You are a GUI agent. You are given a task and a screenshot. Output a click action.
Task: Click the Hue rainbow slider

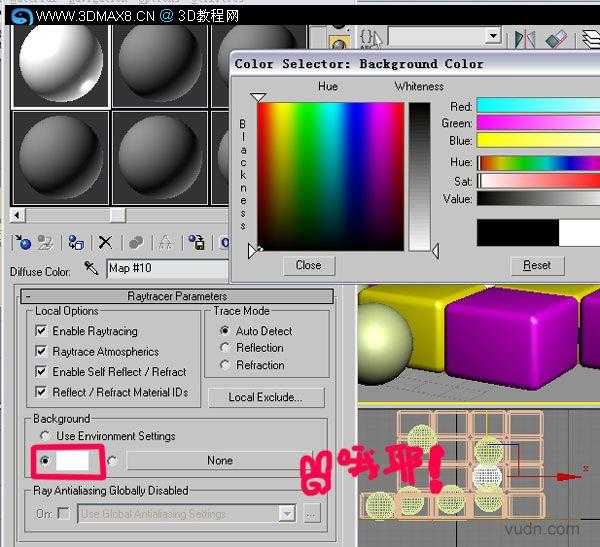(x=538, y=163)
